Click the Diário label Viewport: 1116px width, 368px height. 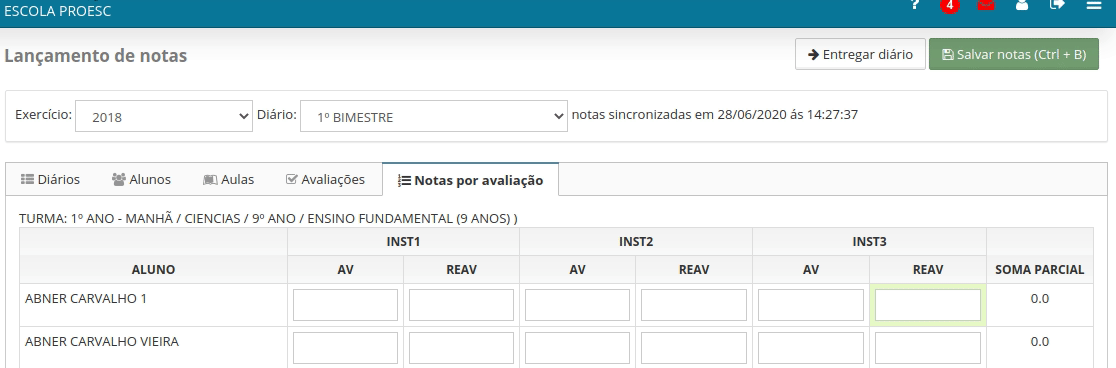click(277, 114)
